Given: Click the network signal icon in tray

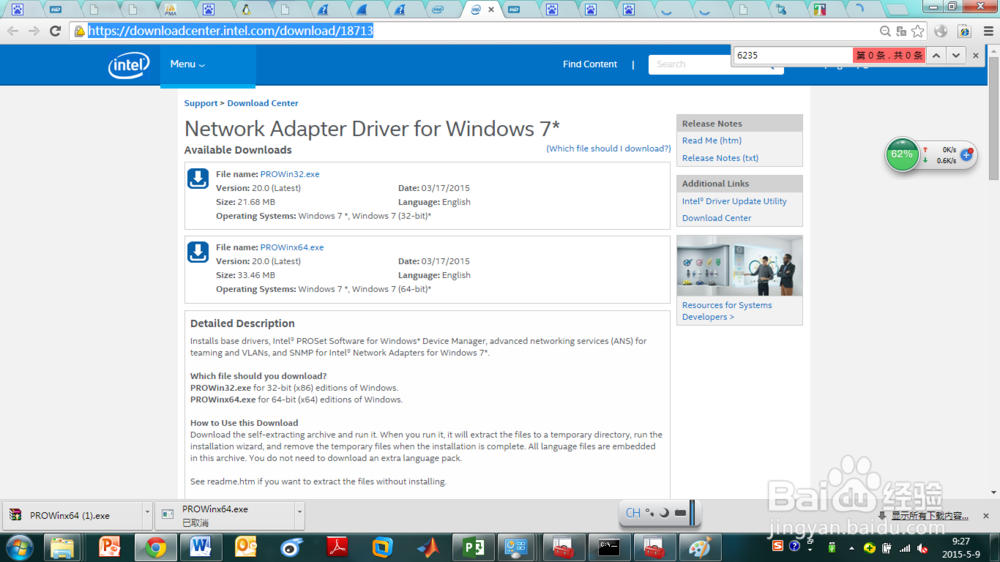Looking at the screenshot, I should (x=904, y=548).
